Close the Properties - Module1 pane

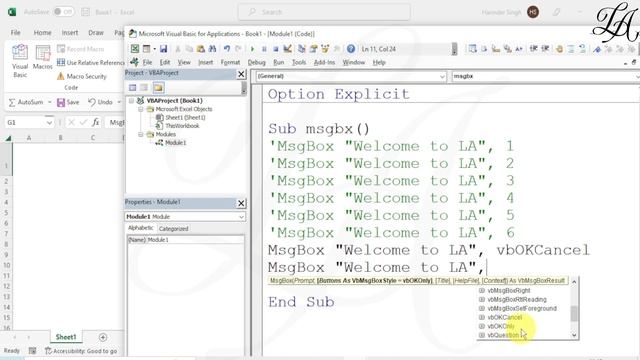pyautogui.click(x=241, y=203)
